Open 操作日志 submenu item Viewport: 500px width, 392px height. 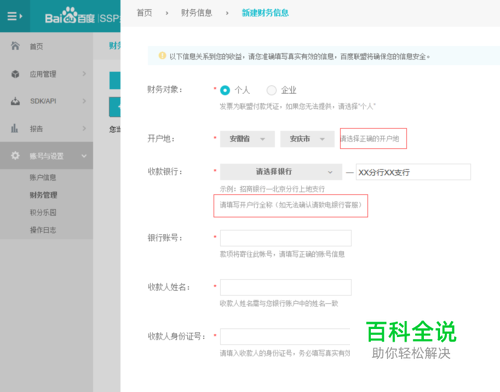tap(43, 230)
